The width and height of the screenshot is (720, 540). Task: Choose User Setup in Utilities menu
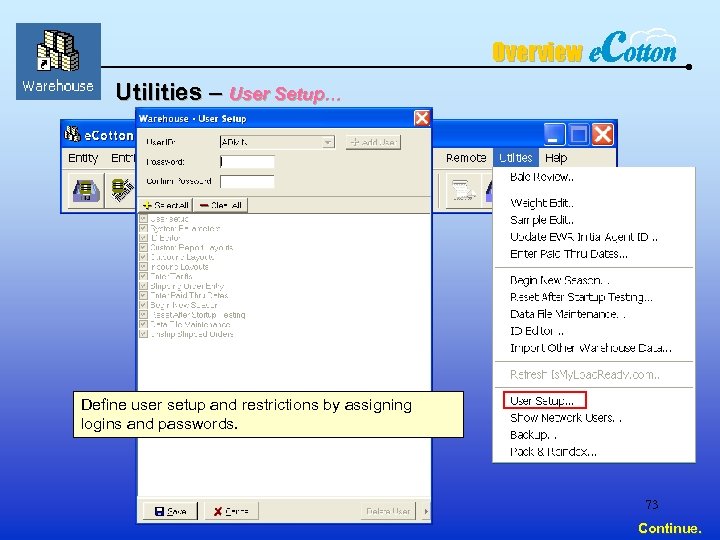[545, 400]
